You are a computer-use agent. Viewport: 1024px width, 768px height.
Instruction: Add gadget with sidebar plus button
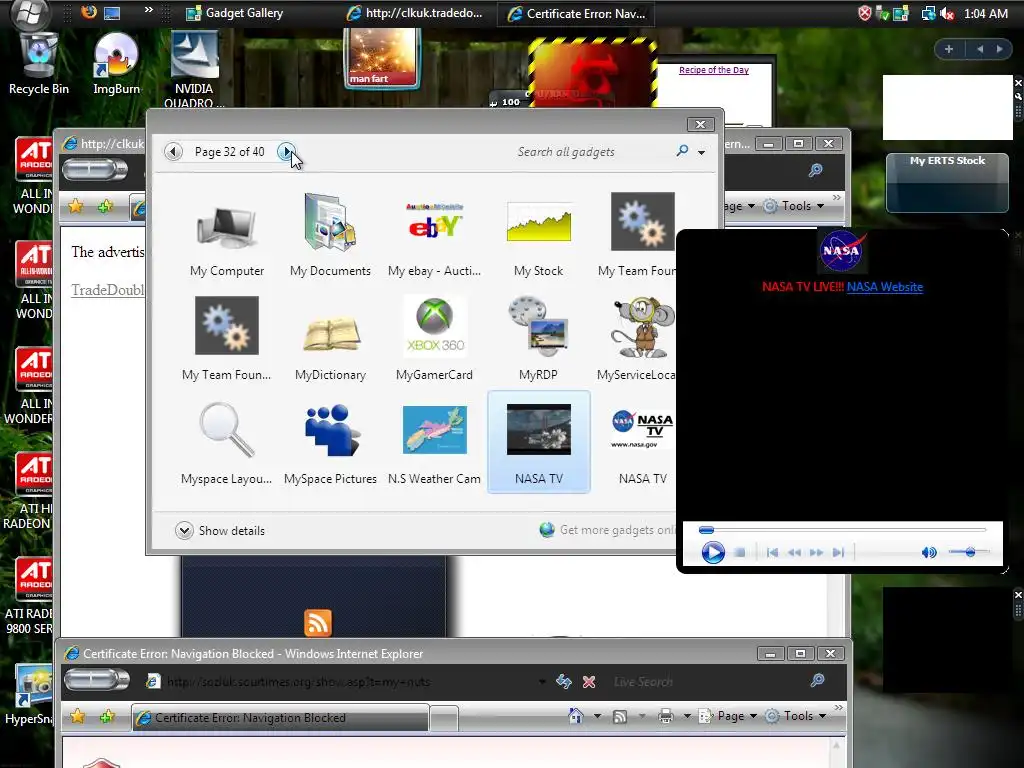tap(949, 49)
